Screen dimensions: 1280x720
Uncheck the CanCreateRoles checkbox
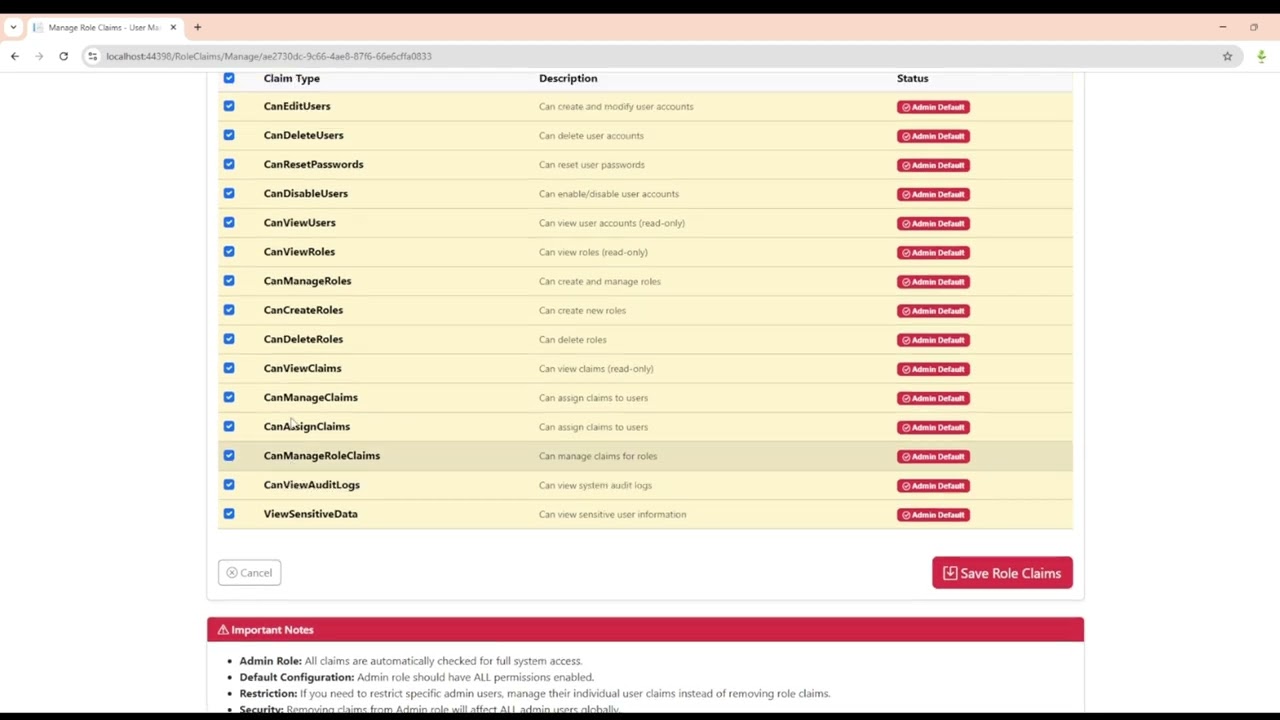(229, 310)
